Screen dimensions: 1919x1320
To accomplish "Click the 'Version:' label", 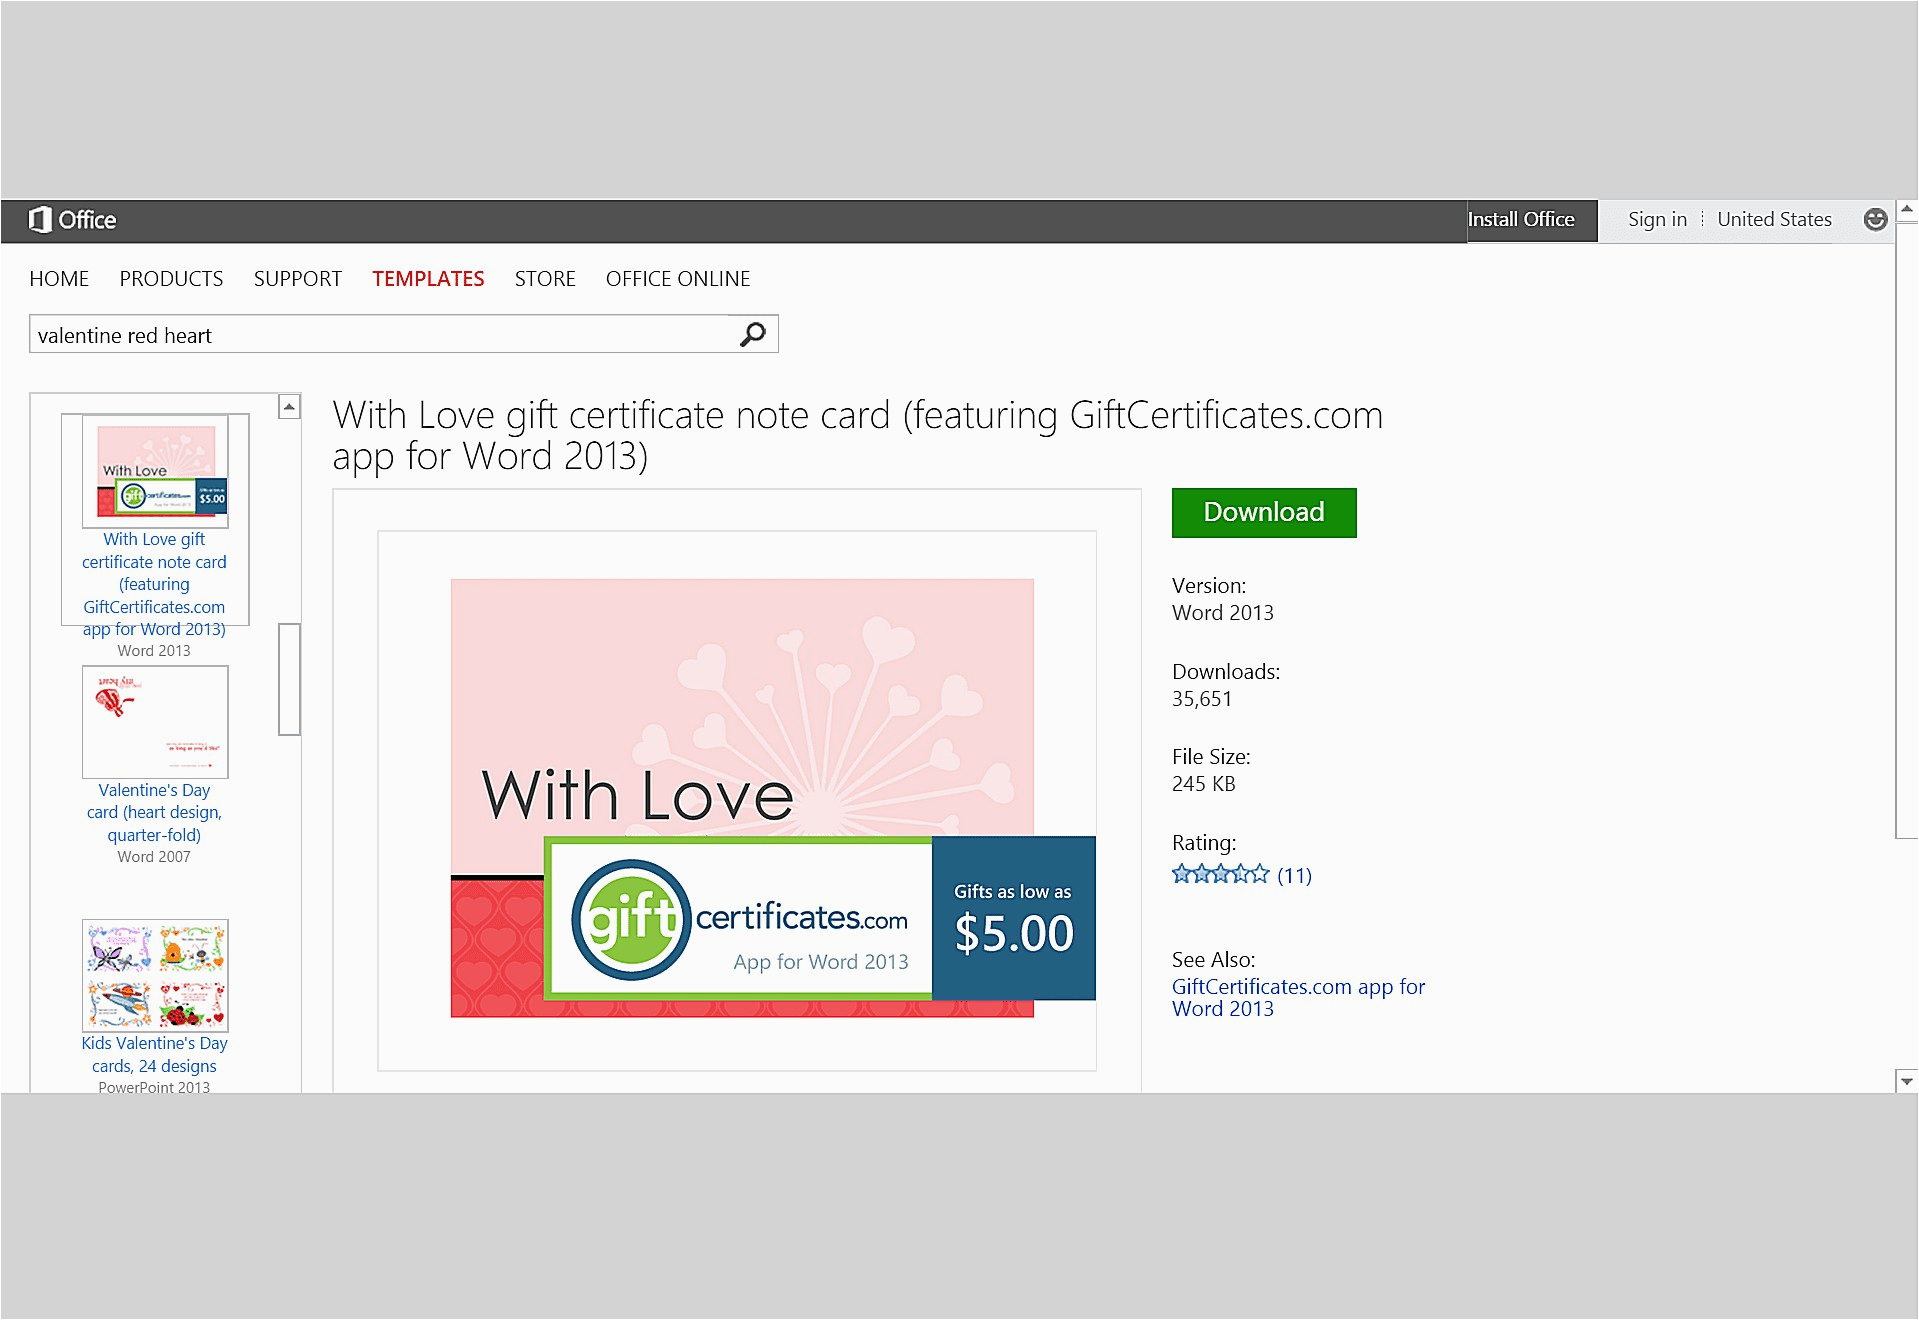I will 1209,586.
